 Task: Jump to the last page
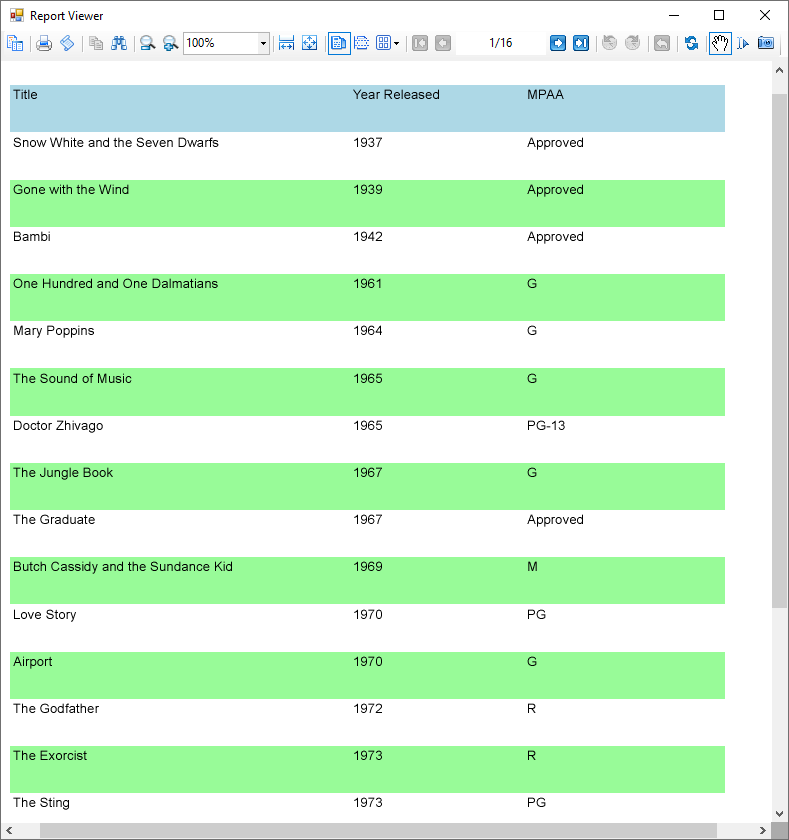(x=581, y=43)
